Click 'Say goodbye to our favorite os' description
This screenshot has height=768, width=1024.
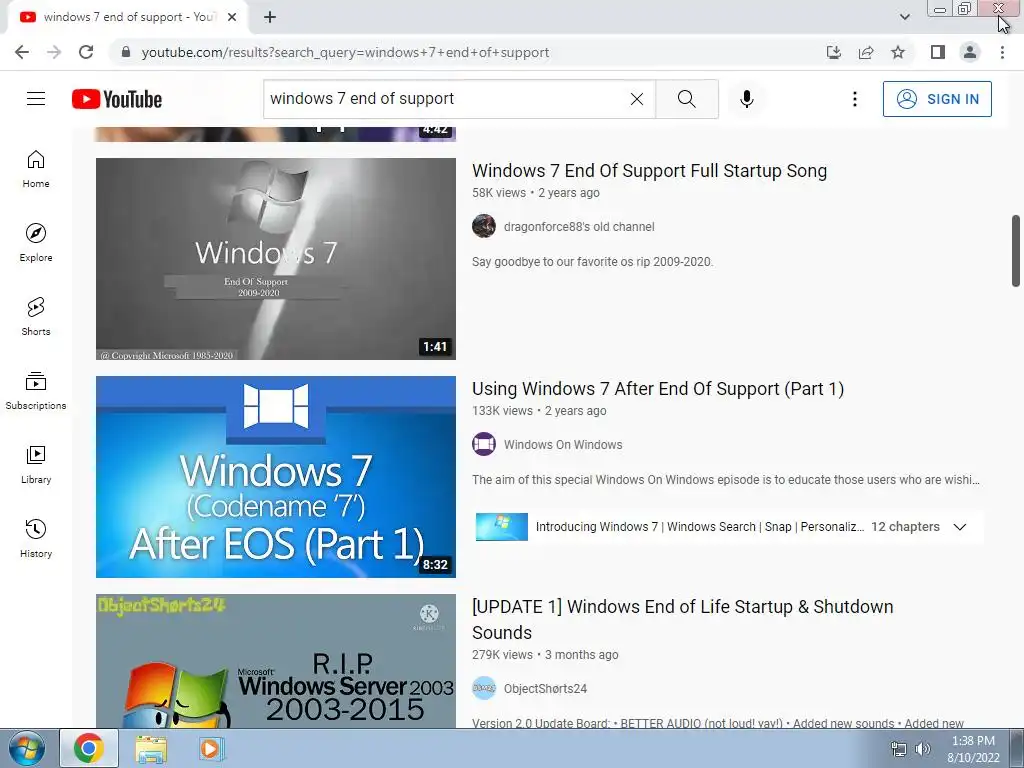tap(592, 262)
